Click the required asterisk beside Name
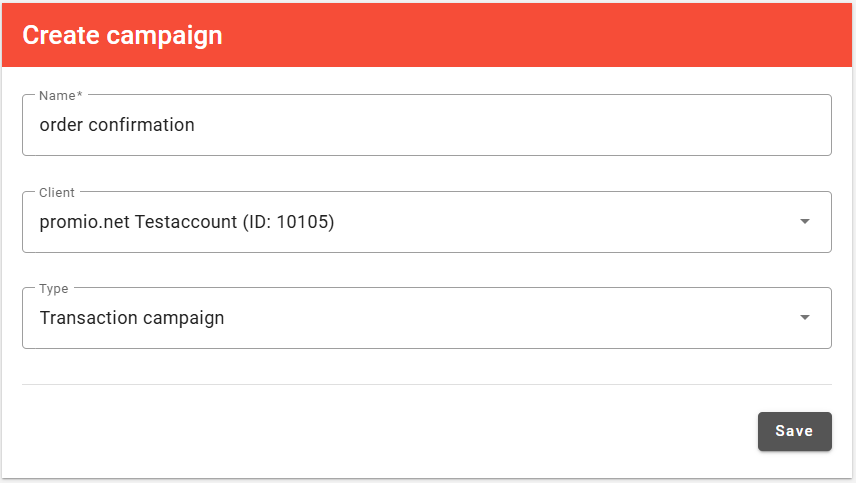 tap(80, 96)
